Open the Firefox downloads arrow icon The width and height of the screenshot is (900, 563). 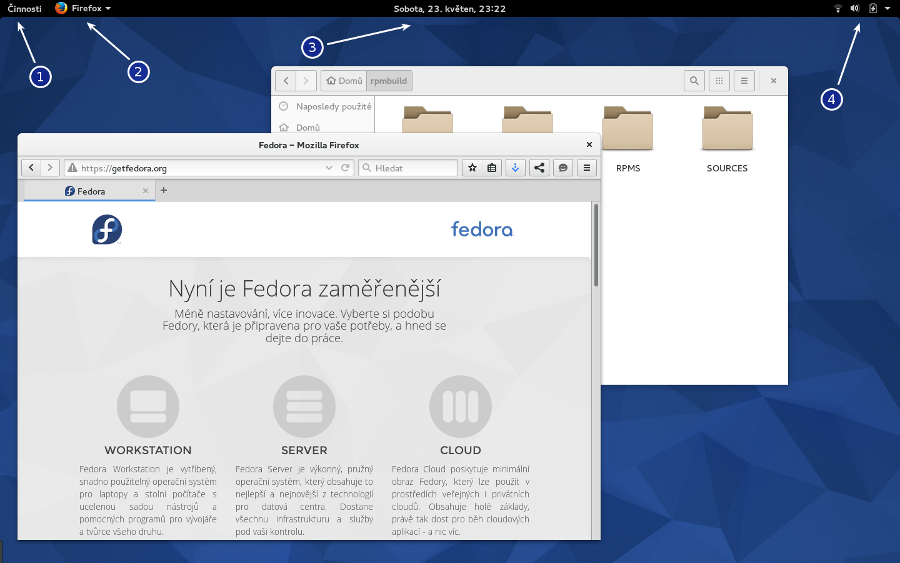coord(515,168)
